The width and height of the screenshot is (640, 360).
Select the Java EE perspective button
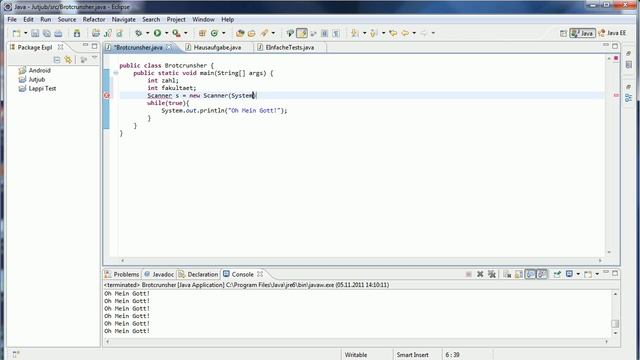point(612,33)
